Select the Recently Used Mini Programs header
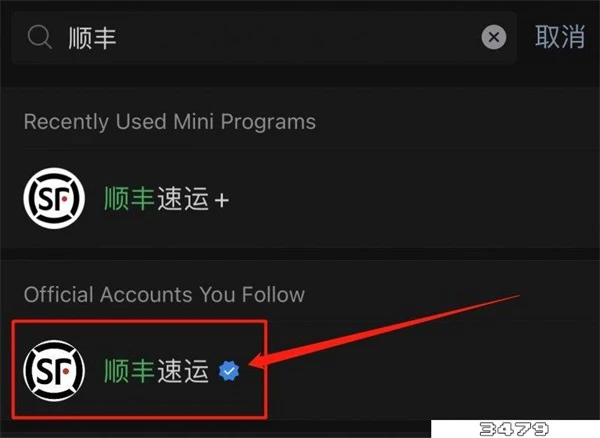The width and height of the screenshot is (600, 438). pos(170,122)
